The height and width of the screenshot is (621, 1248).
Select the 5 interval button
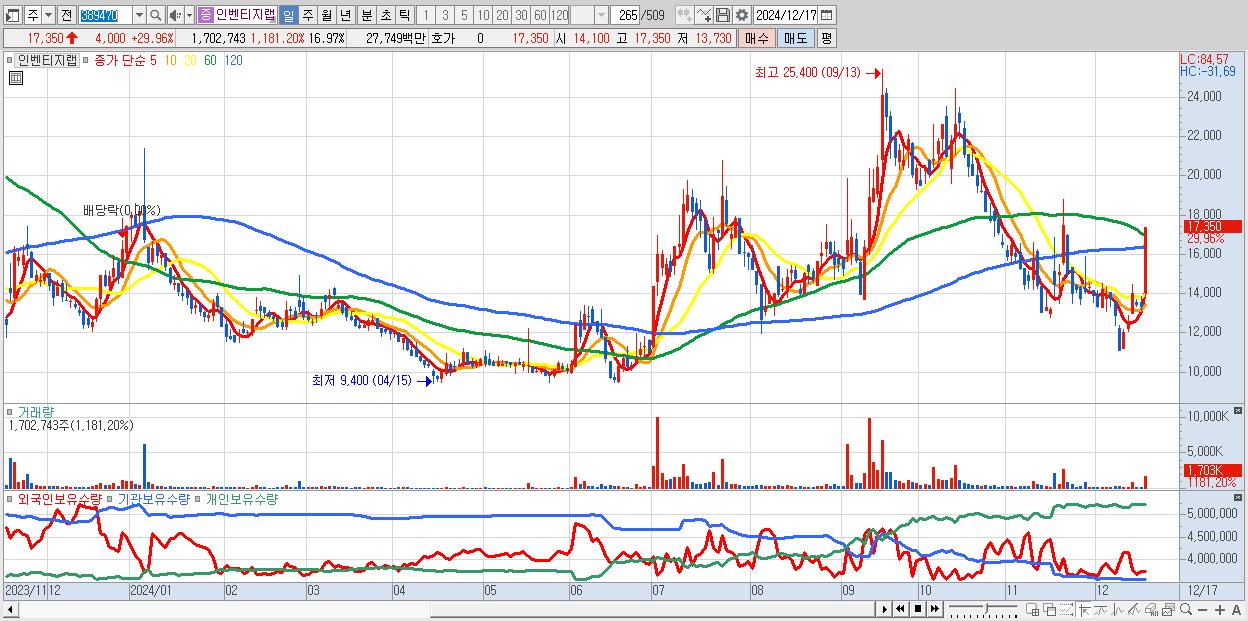pos(464,15)
